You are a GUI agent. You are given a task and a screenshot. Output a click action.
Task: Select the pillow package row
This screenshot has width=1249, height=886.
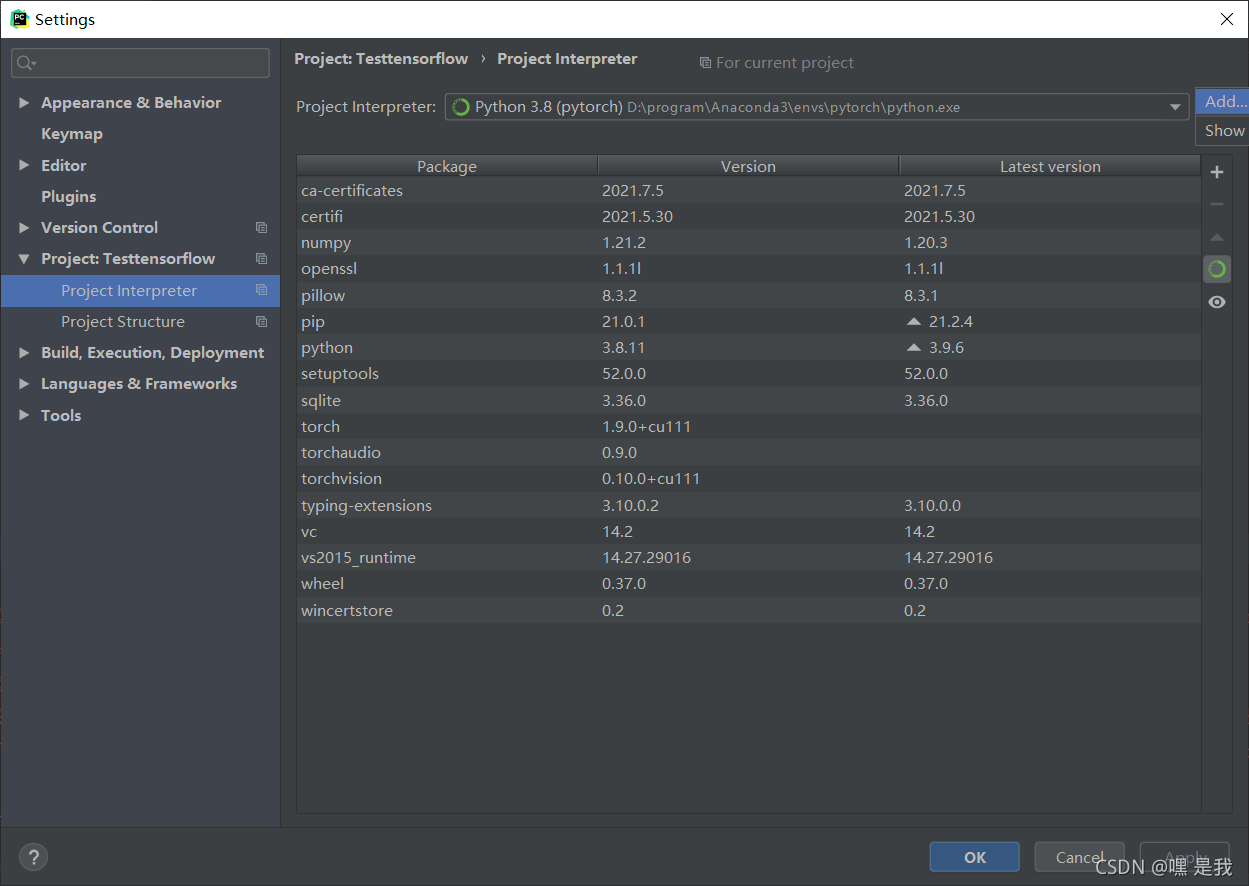749,295
